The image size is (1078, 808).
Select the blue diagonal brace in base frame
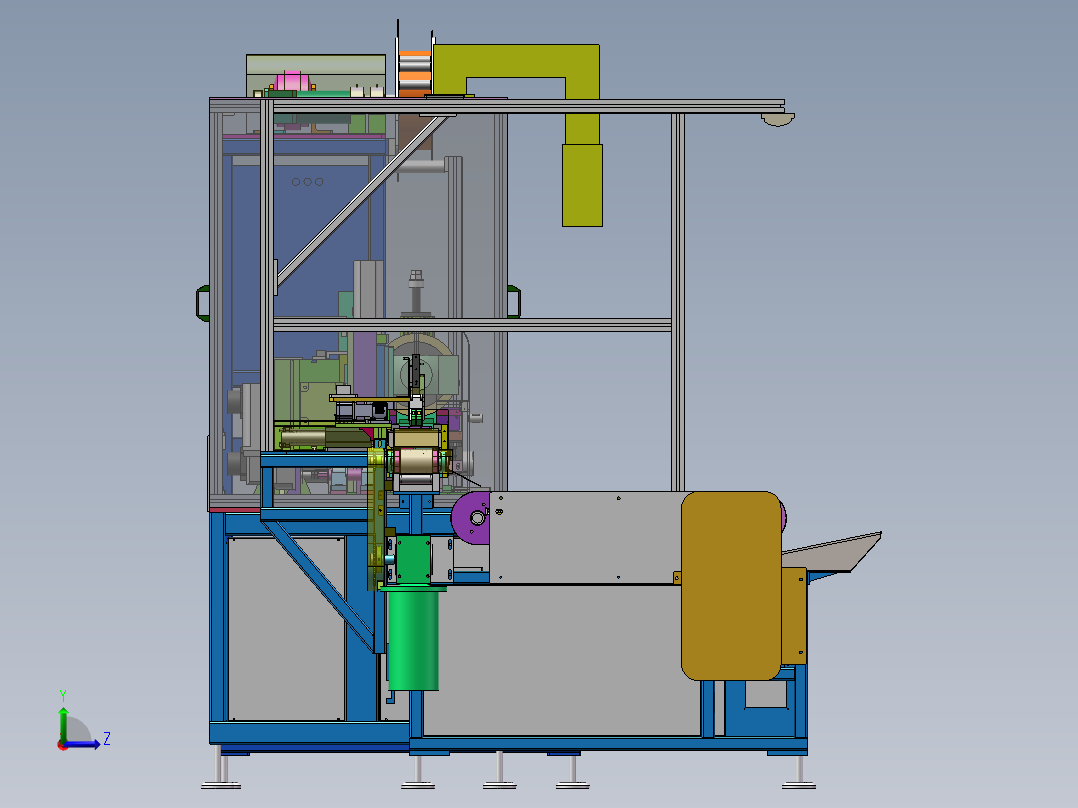click(320, 586)
